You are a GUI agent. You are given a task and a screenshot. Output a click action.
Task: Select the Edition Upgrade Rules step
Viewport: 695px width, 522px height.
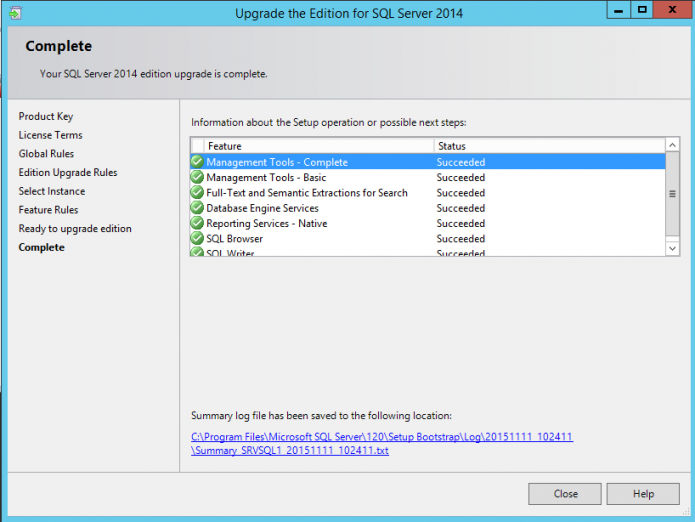point(68,173)
